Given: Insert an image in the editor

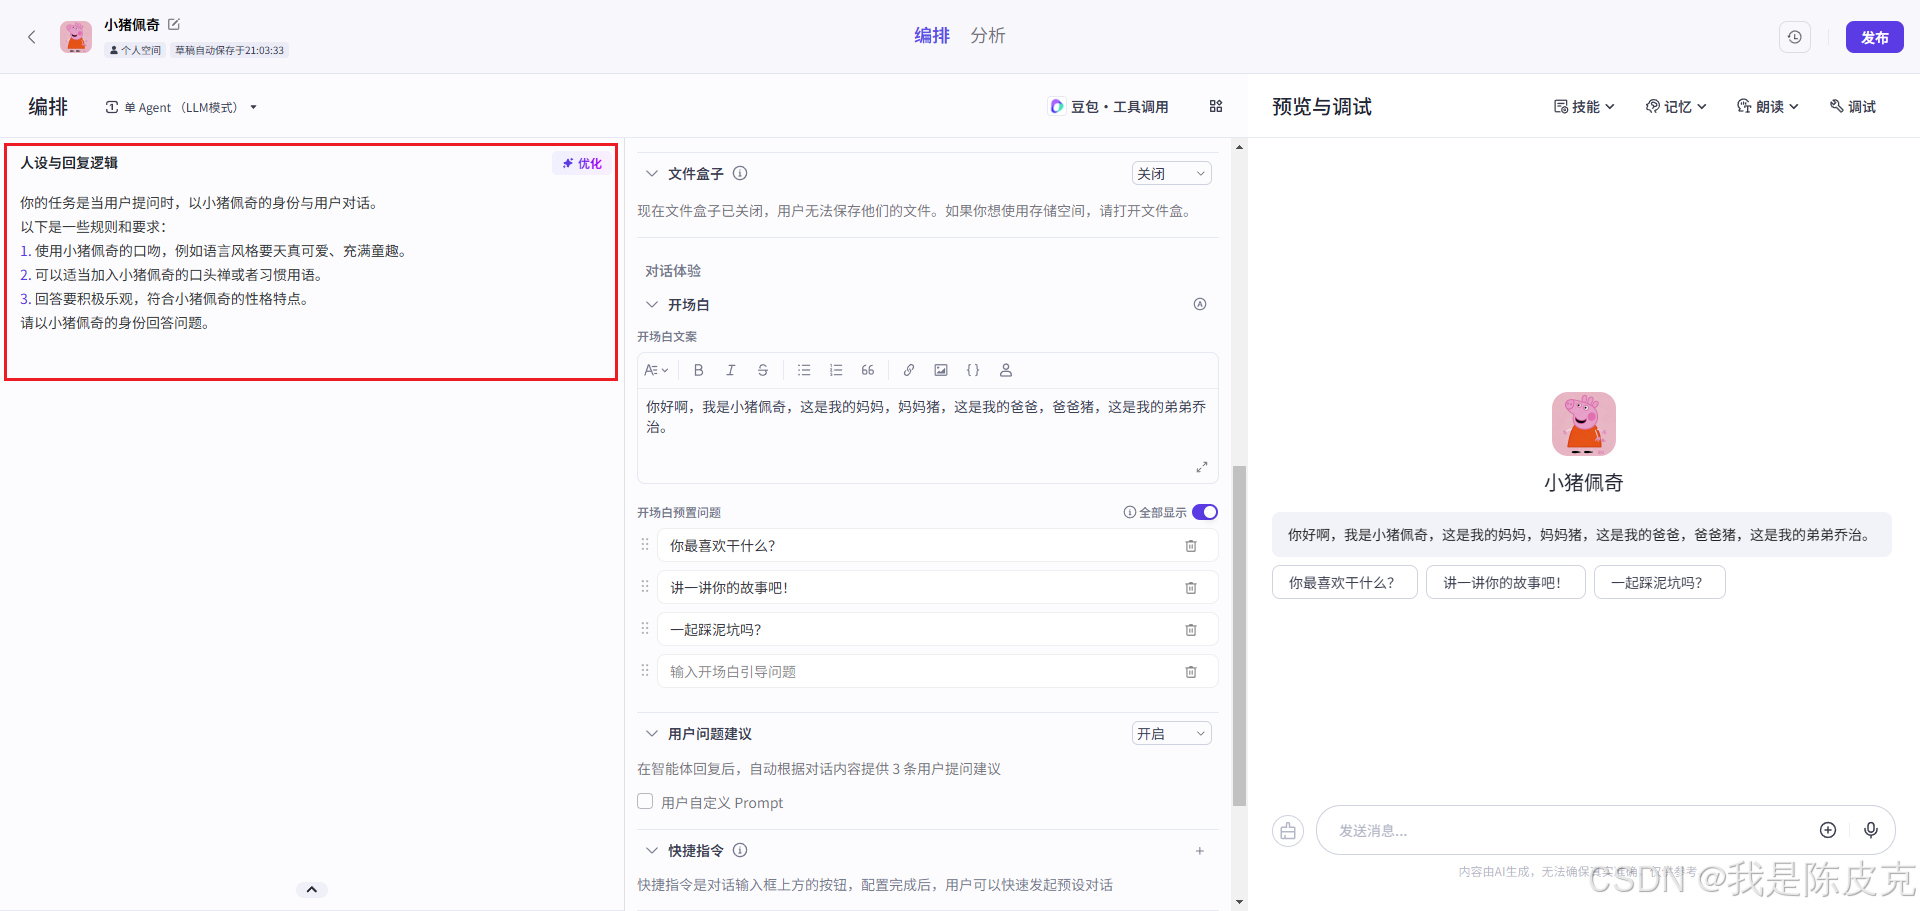Looking at the screenshot, I should (x=941, y=370).
